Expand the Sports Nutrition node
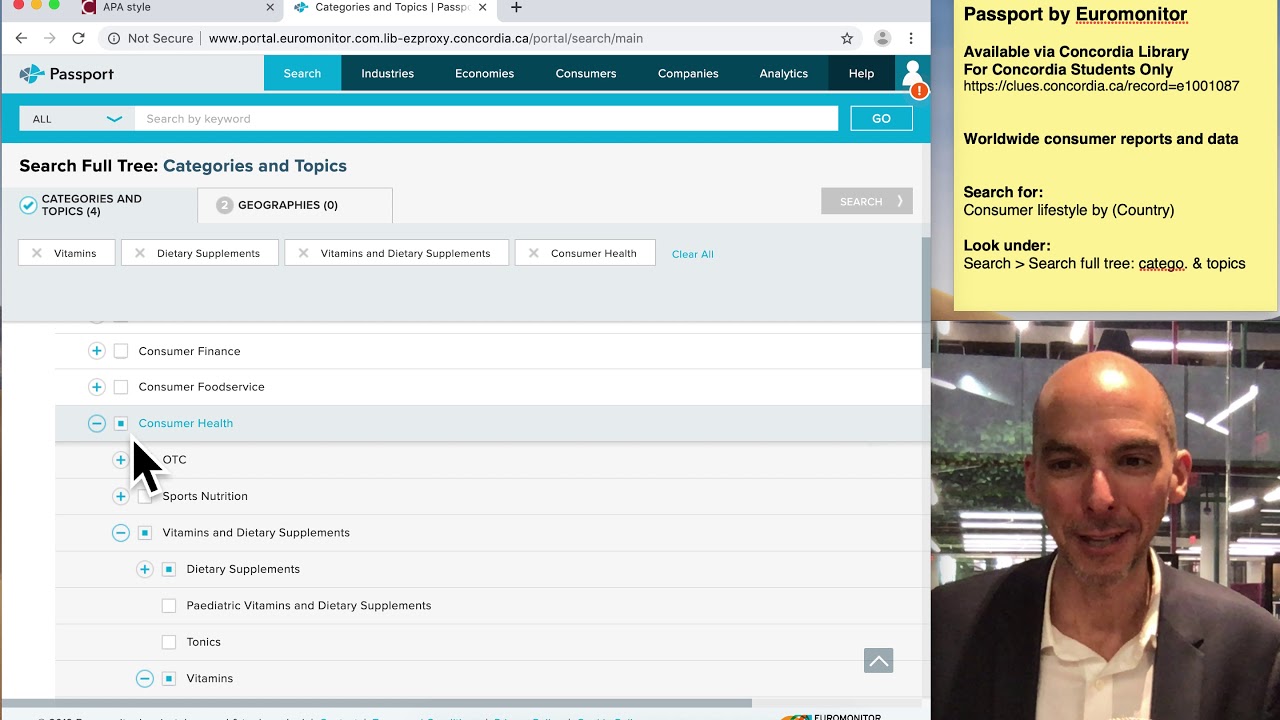This screenshot has width=1280, height=720. [x=121, y=496]
